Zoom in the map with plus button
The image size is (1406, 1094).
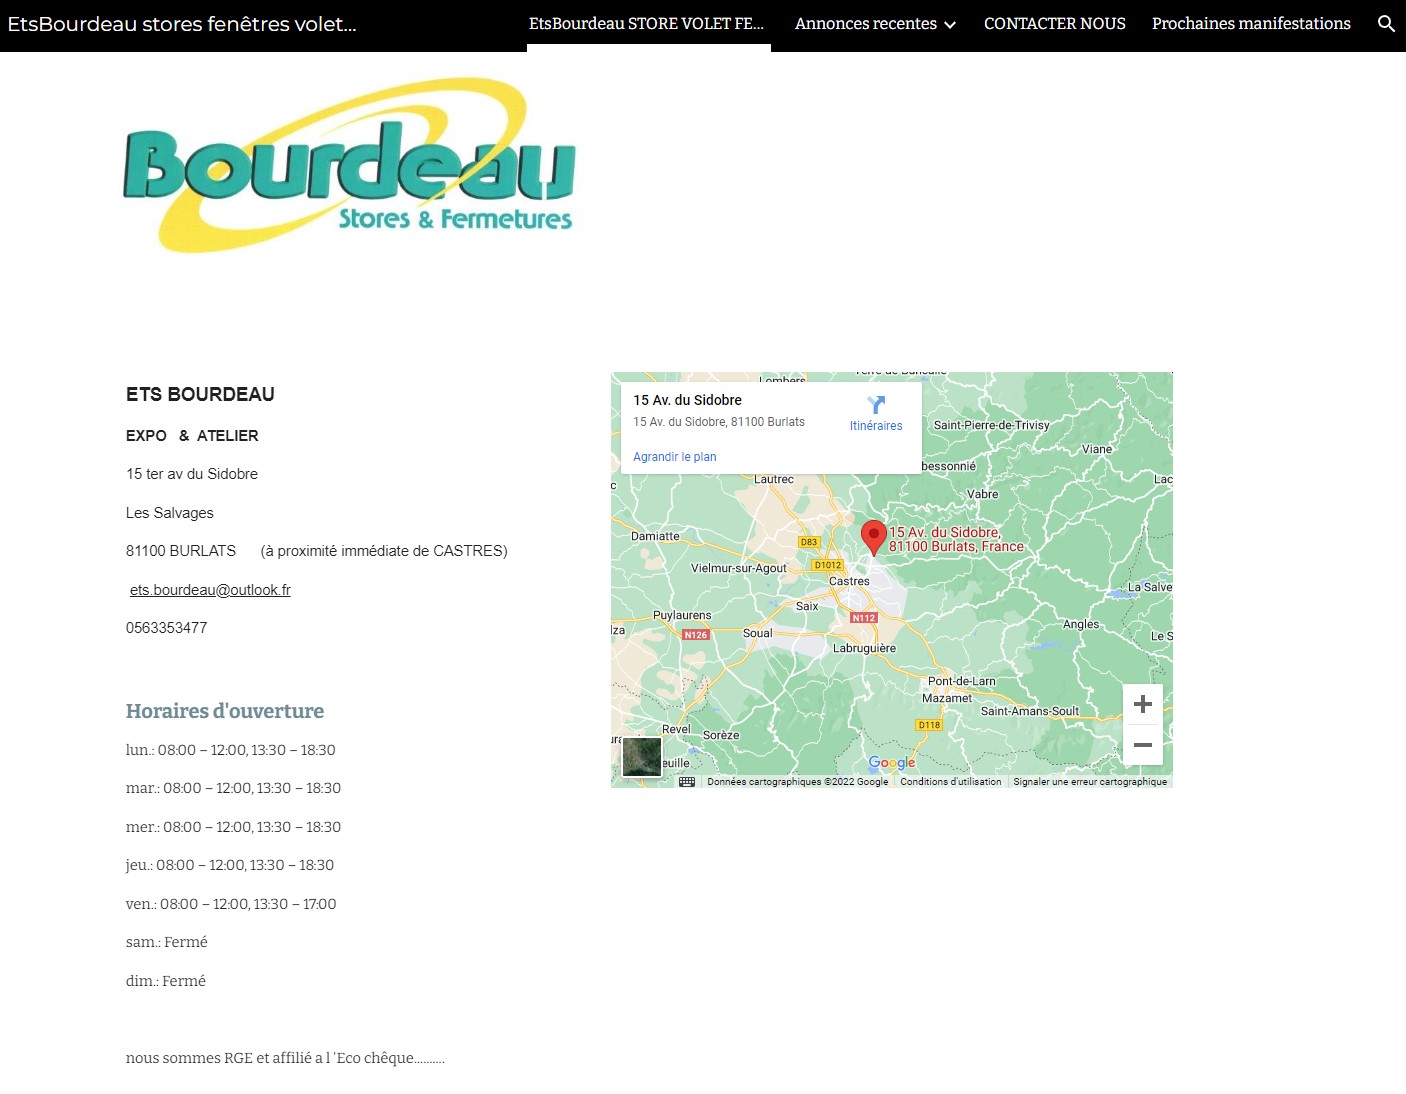(1143, 704)
